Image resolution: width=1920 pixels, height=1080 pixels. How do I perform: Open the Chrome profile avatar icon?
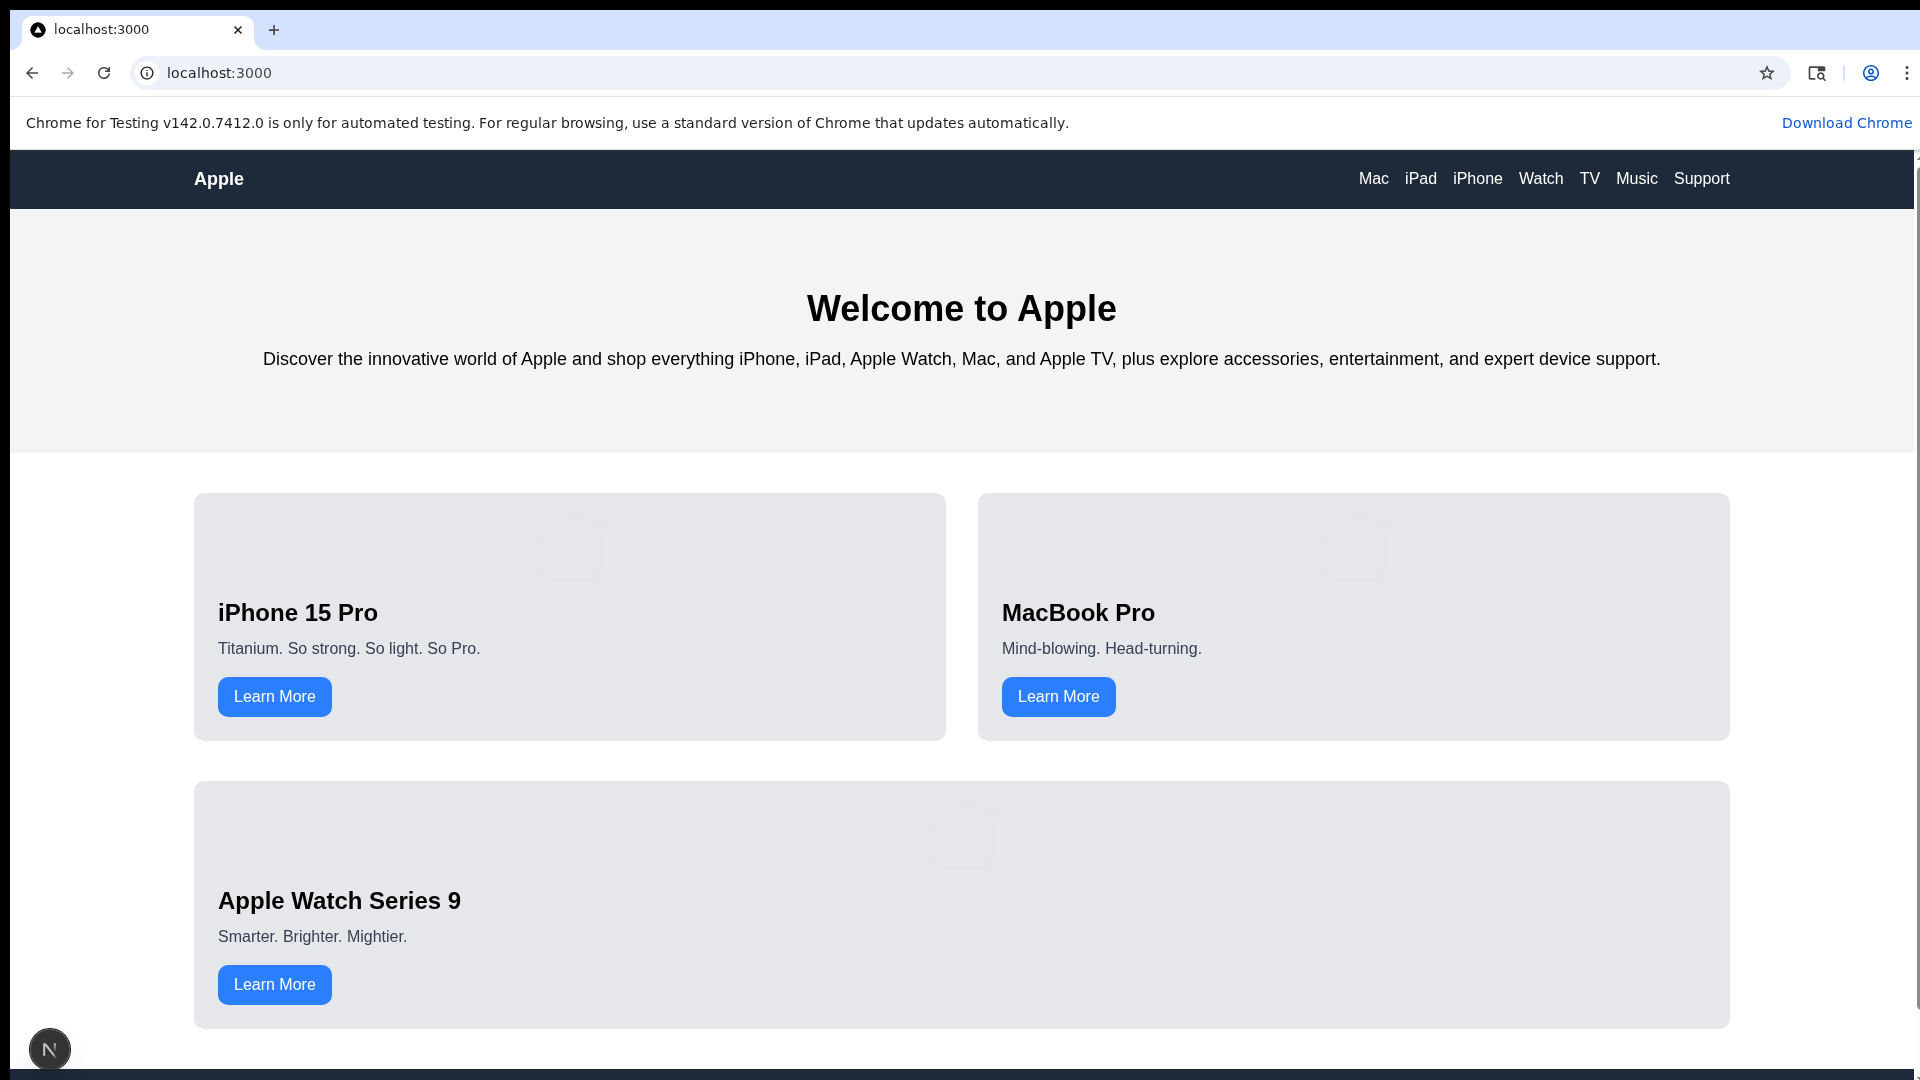(1871, 73)
